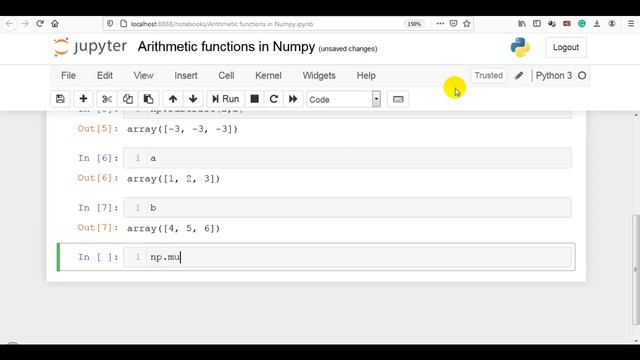Open browser downloads arrow icon
640x360 pixels.
point(597,24)
